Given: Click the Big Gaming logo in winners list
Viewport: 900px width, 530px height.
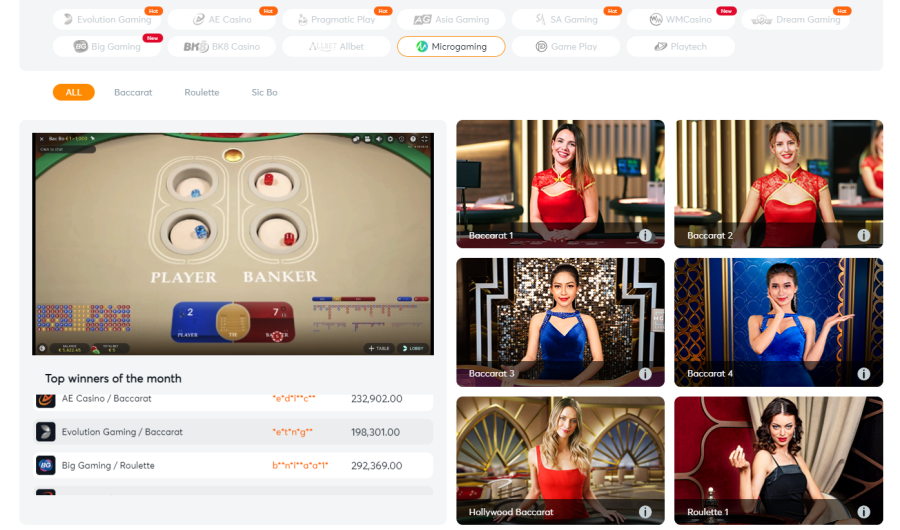Looking at the screenshot, I should pos(46,465).
